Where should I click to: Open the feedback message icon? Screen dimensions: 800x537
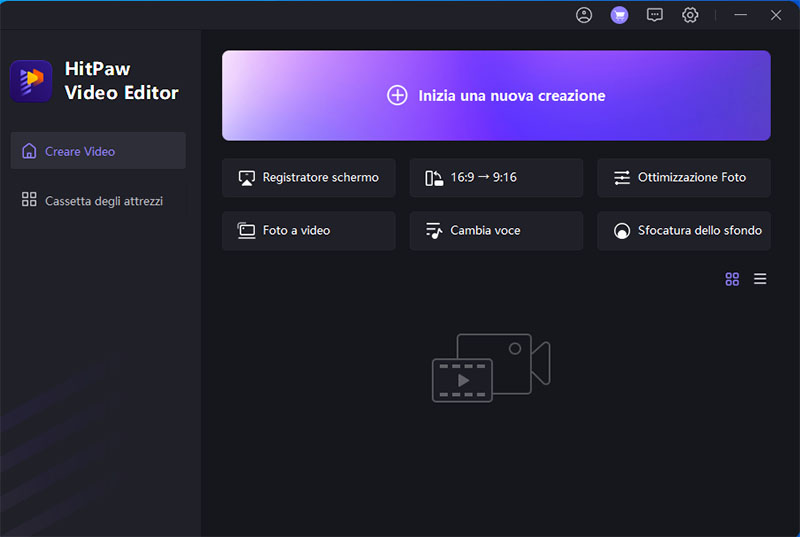(655, 15)
